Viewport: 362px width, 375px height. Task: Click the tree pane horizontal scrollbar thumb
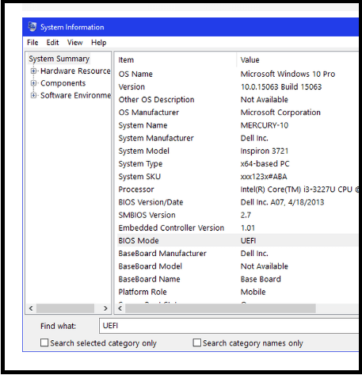pos(65,308)
